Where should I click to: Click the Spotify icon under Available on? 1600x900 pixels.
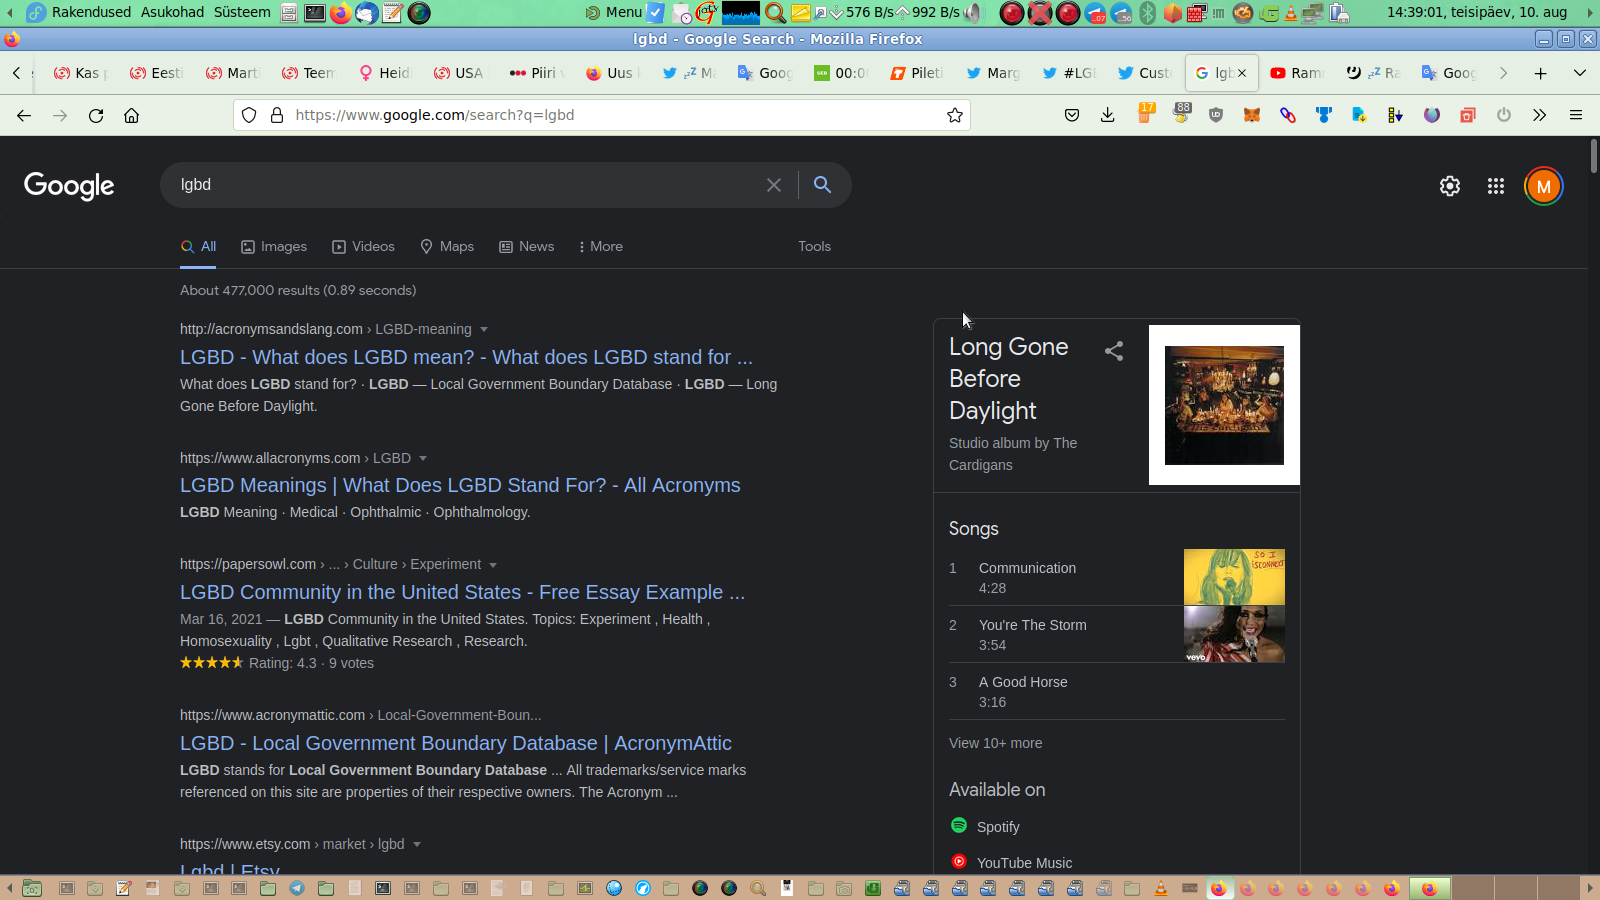pos(959,826)
